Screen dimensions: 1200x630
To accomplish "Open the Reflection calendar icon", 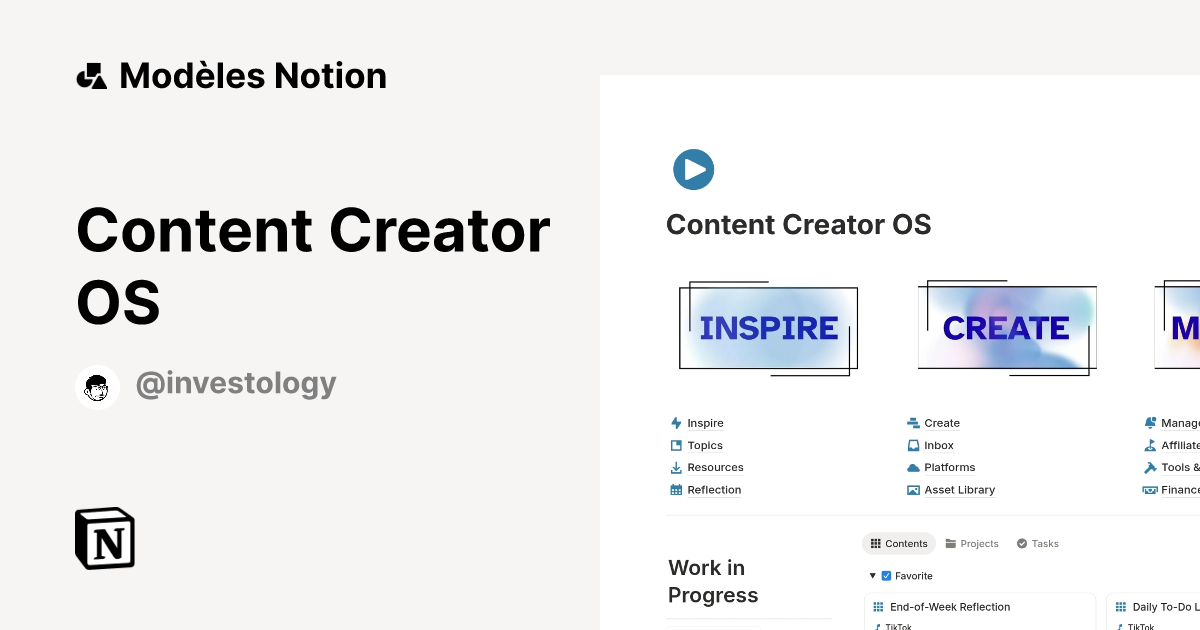I will point(676,489).
